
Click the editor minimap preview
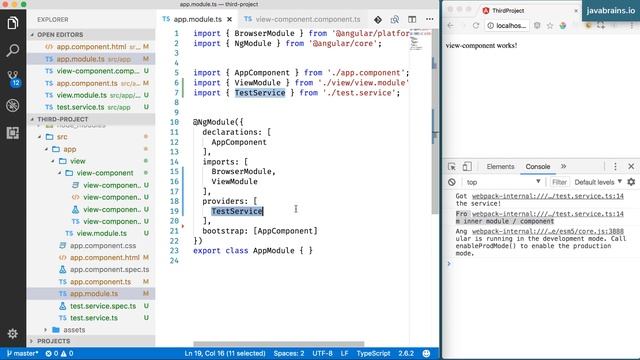click(420, 41)
